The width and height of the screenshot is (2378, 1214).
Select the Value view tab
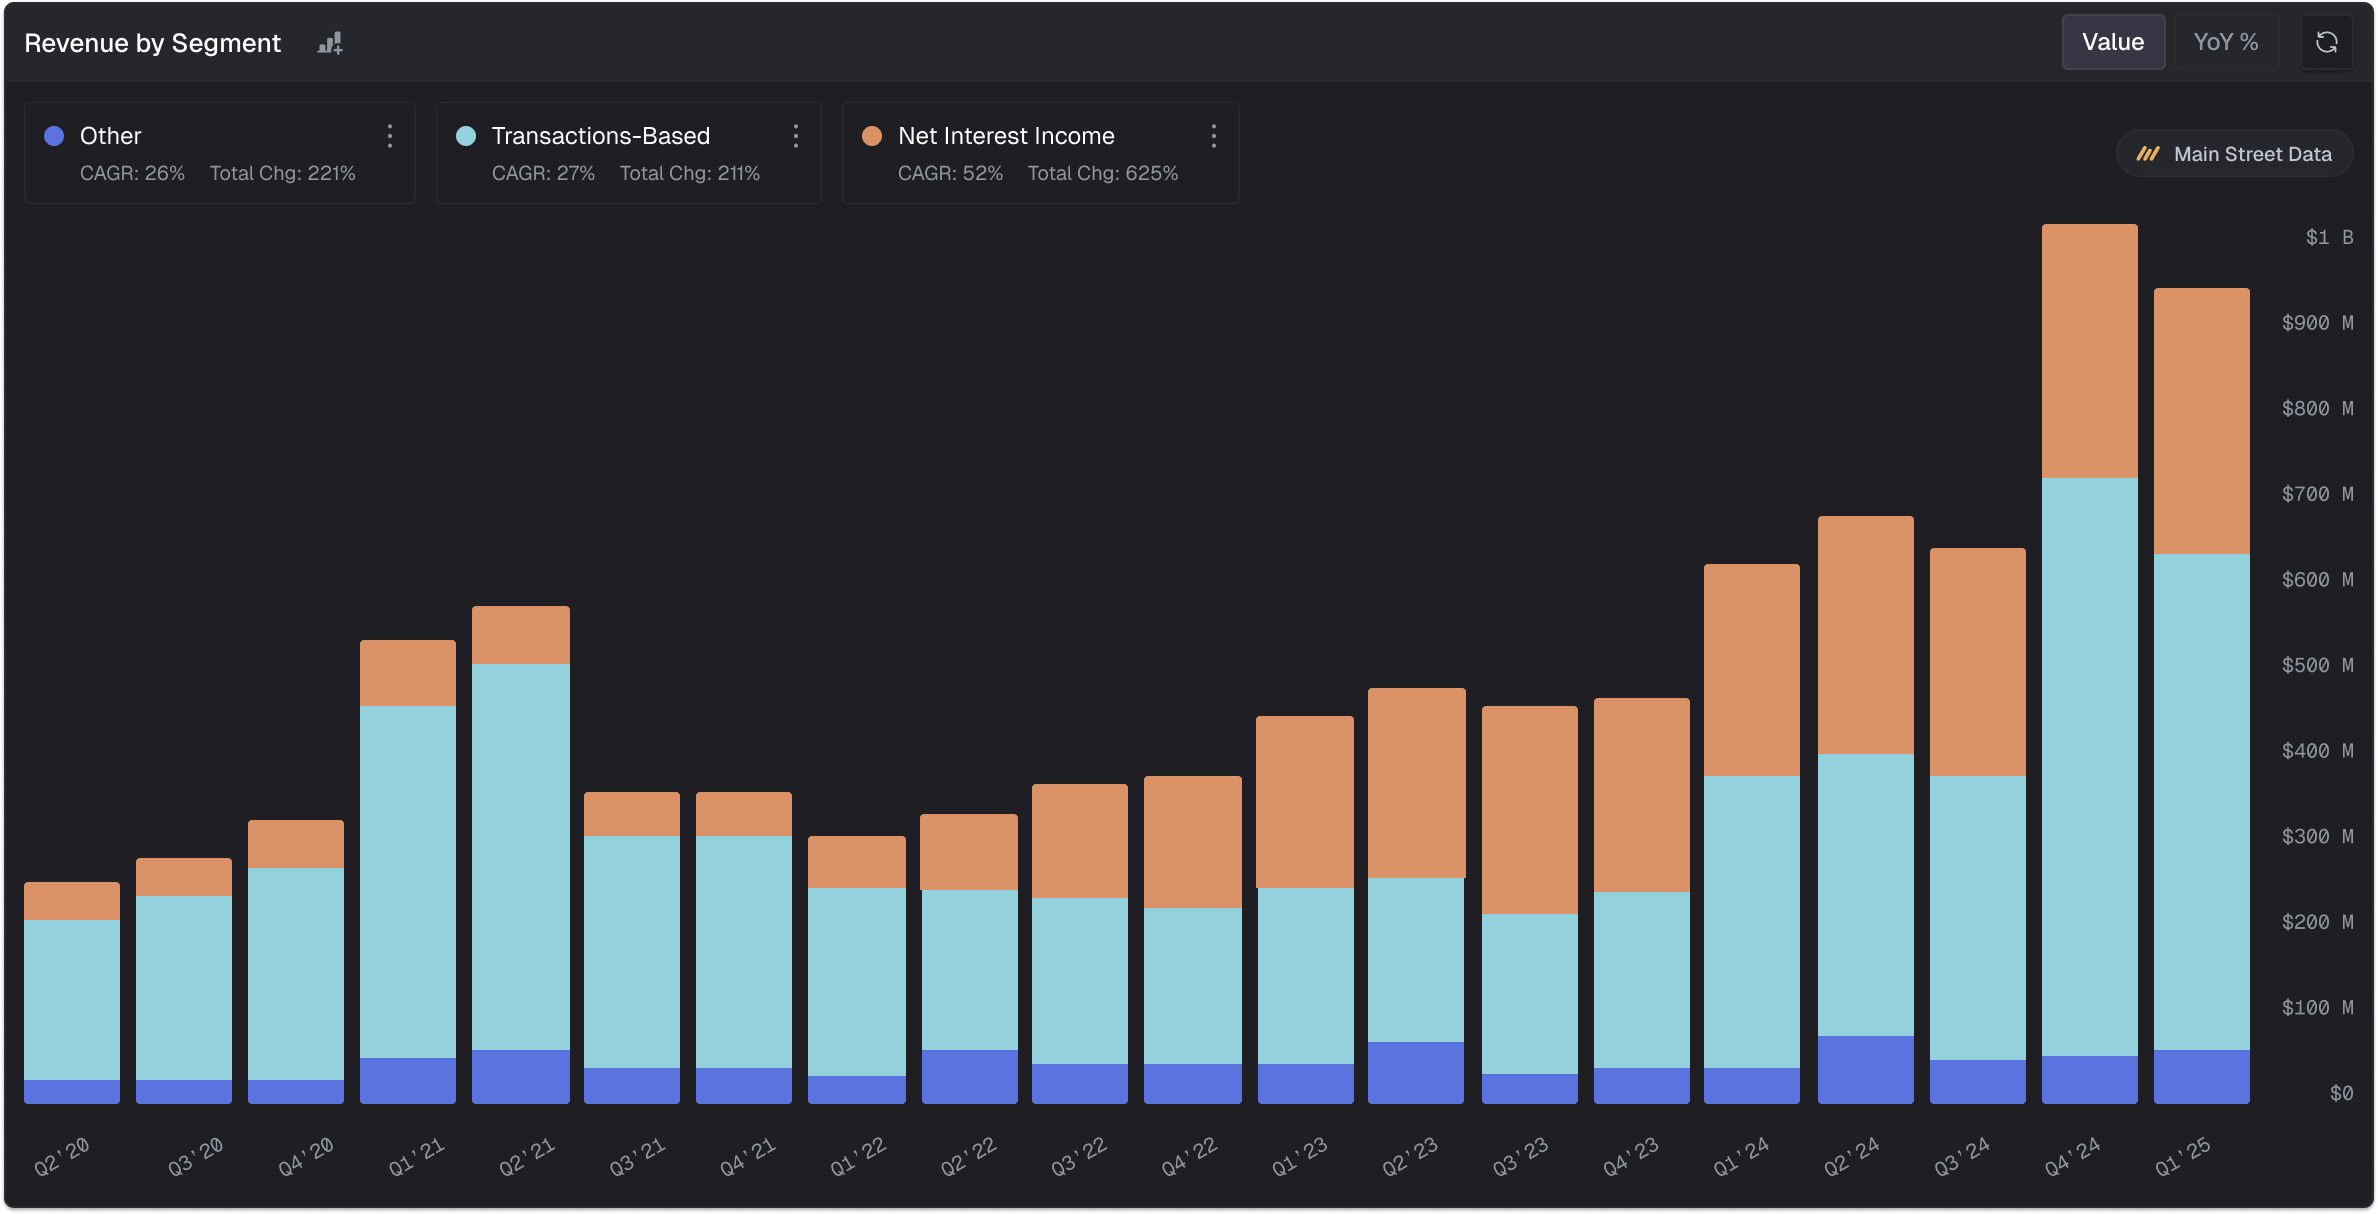pos(2112,42)
